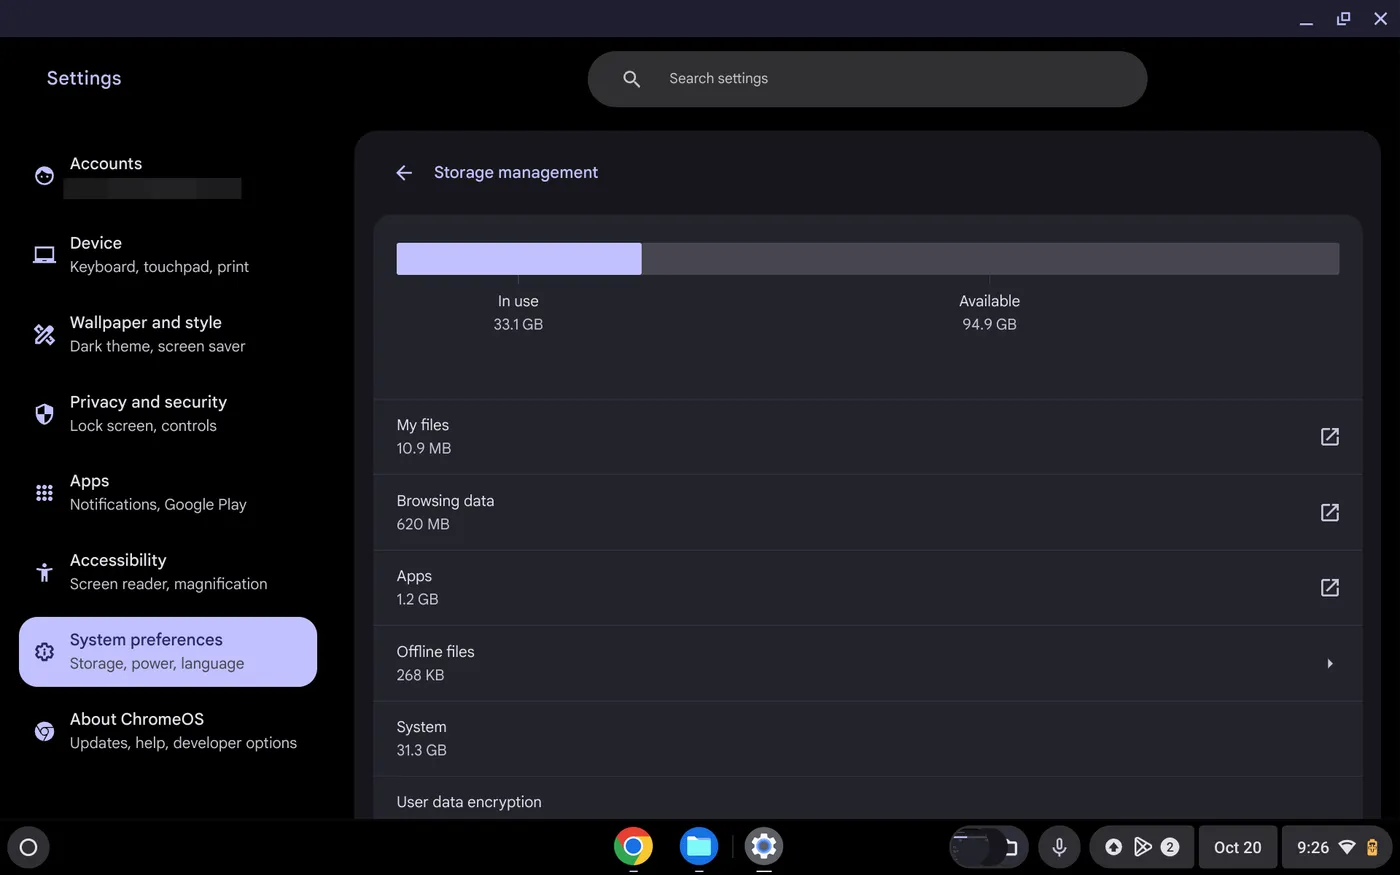
Task: Open Chrome browser from the shelf
Action: (x=633, y=846)
